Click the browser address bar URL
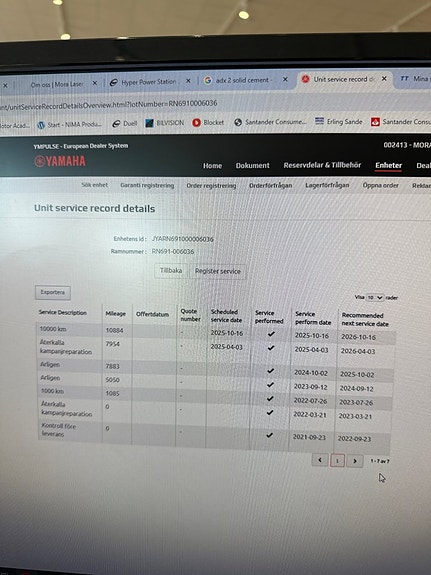This screenshot has height=575, width=431. [x=109, y=105]
